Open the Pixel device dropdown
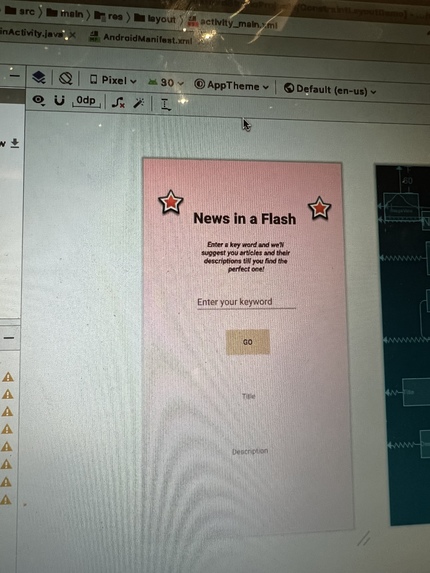 [x=113, y=80]
